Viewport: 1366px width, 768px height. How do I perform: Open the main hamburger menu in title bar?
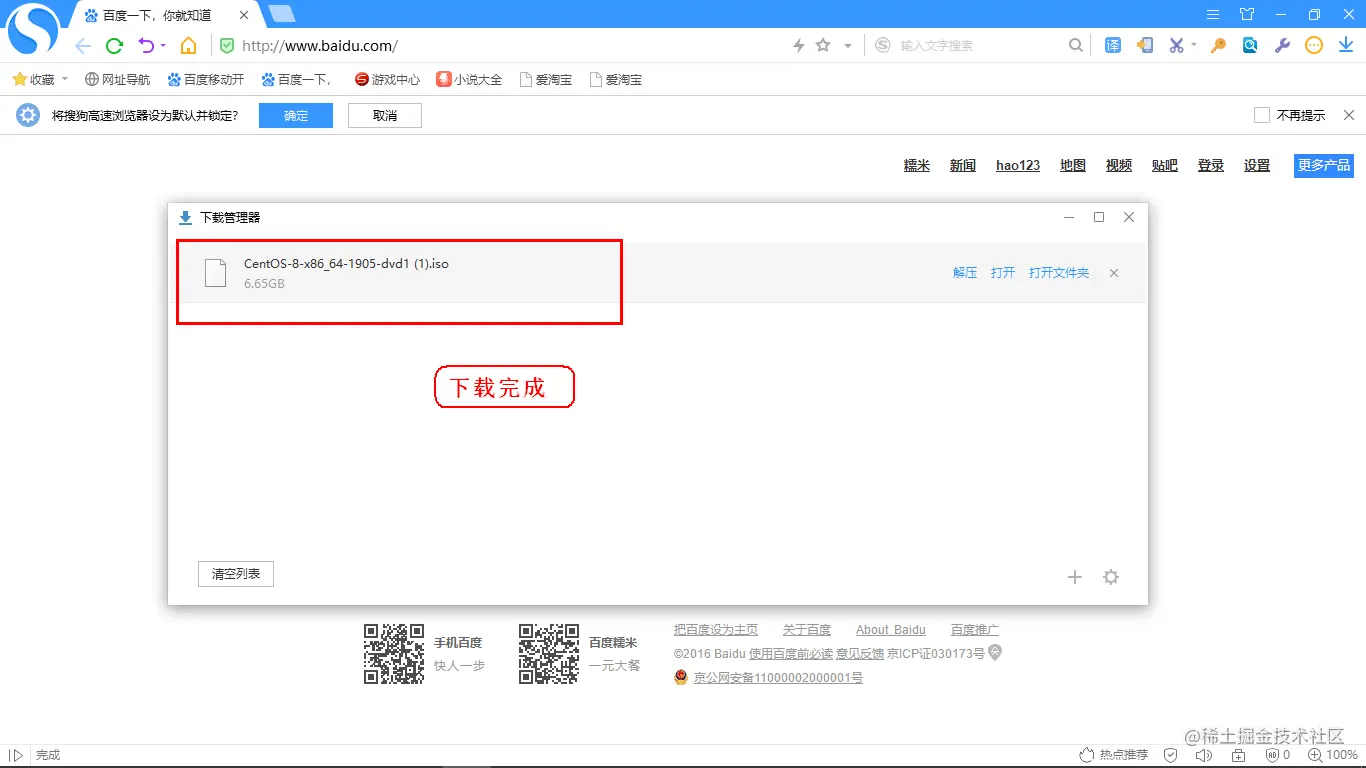click(x=1213, y=14)
